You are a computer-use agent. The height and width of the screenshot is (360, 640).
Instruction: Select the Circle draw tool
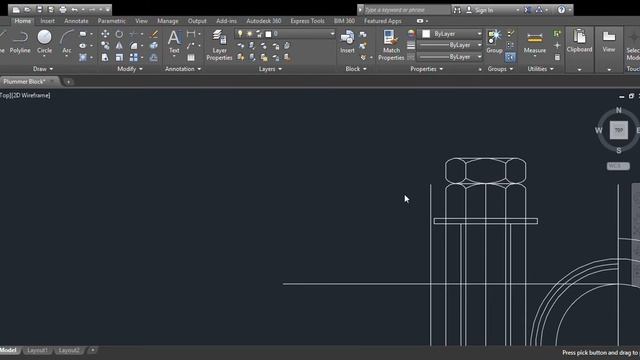click(x=44, y=42)
